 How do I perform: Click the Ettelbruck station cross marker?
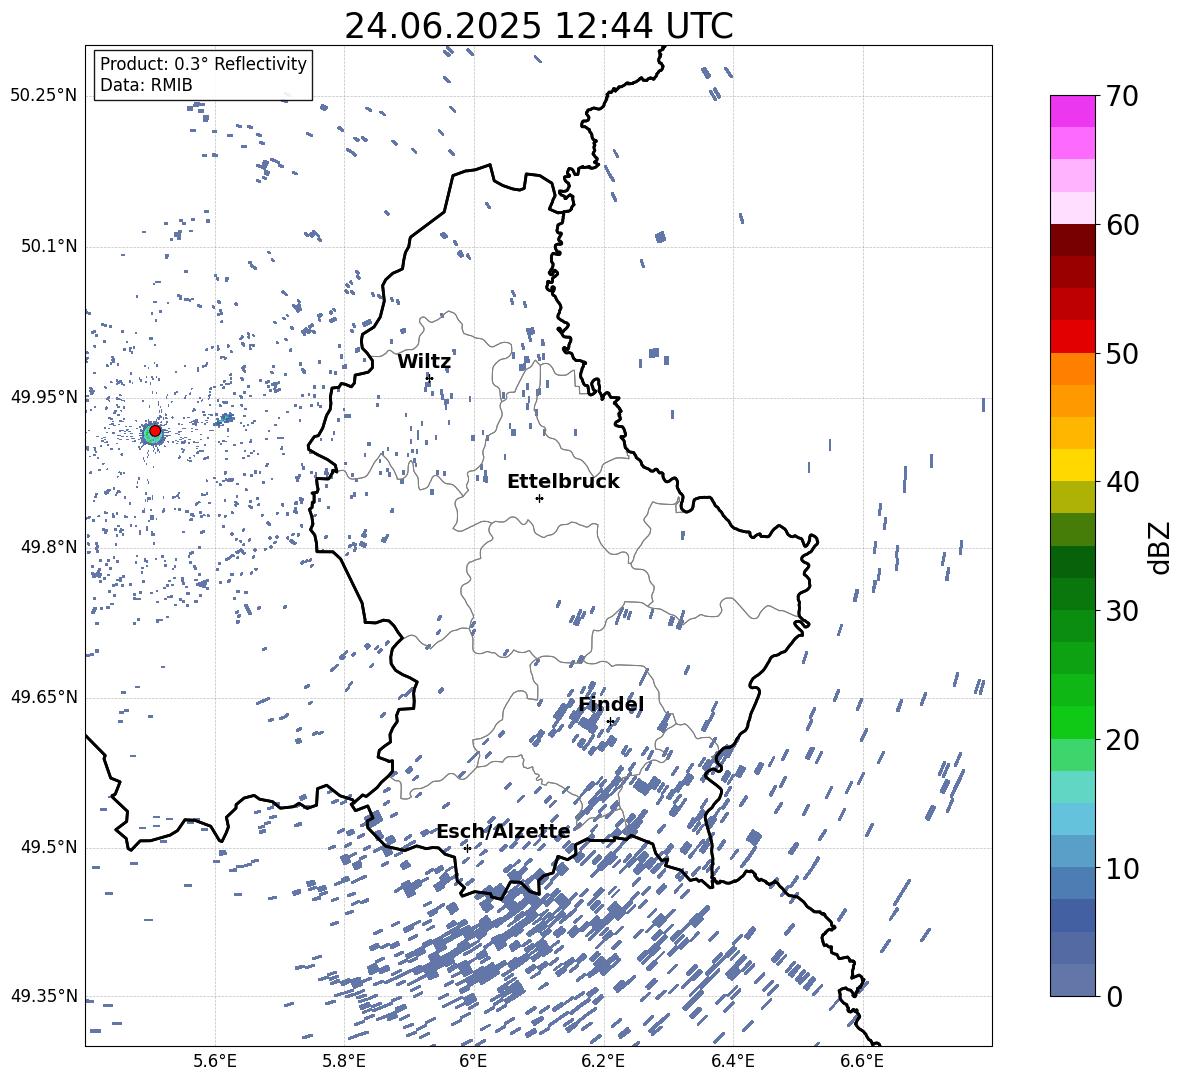tap(539, 498)
